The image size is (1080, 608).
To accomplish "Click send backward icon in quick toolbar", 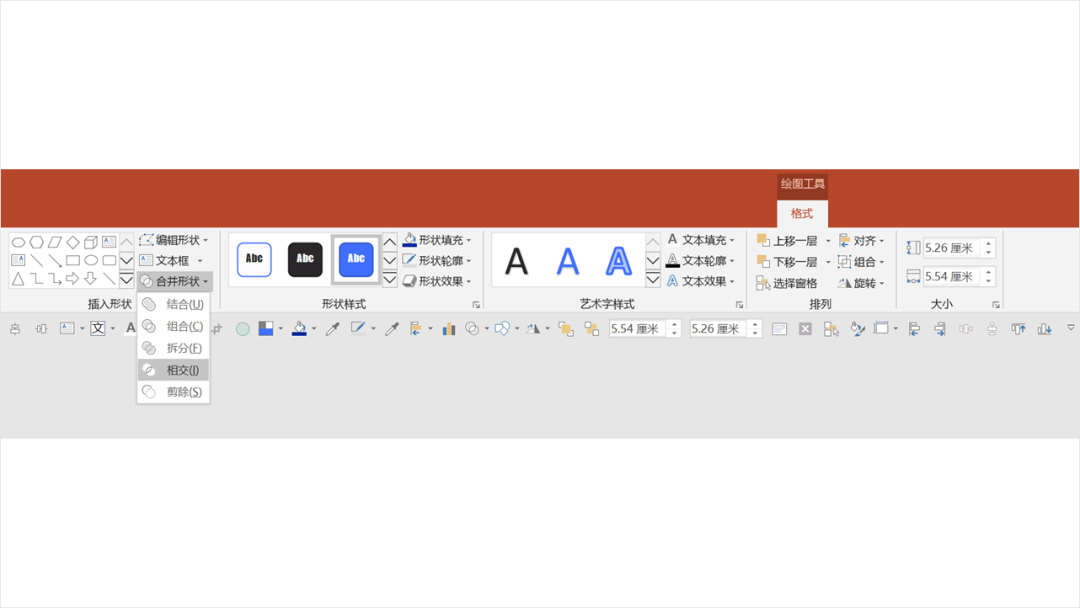I will coord(592,329).
